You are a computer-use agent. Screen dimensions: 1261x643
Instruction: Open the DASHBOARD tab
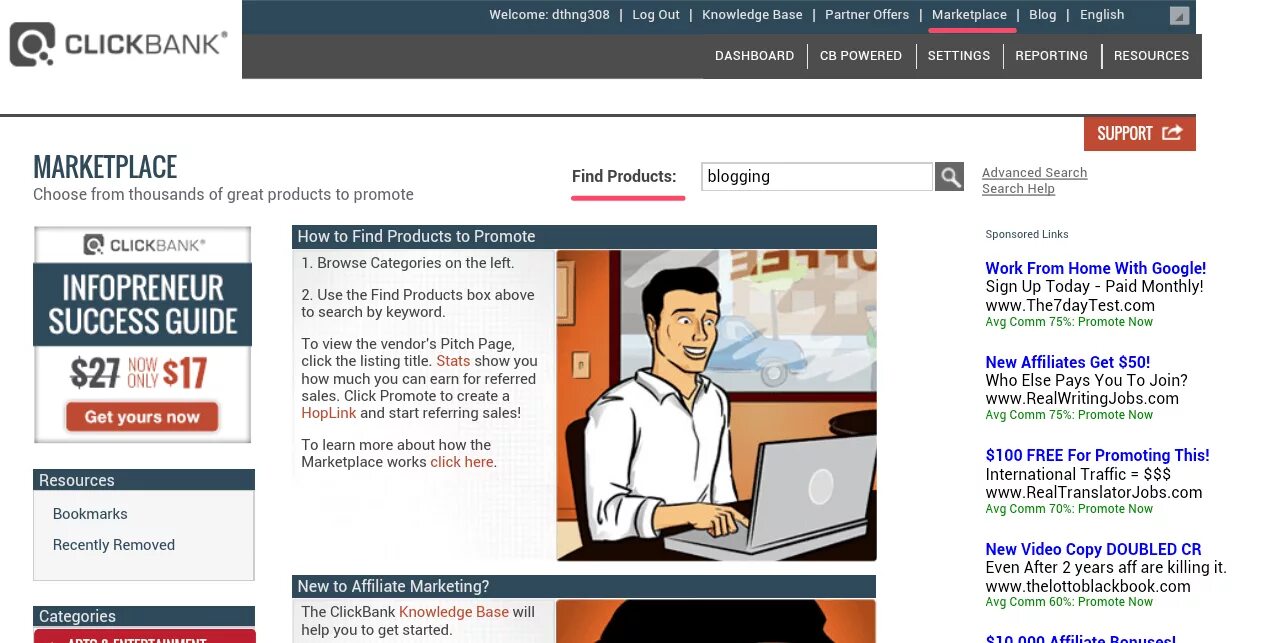coord(754,56)
